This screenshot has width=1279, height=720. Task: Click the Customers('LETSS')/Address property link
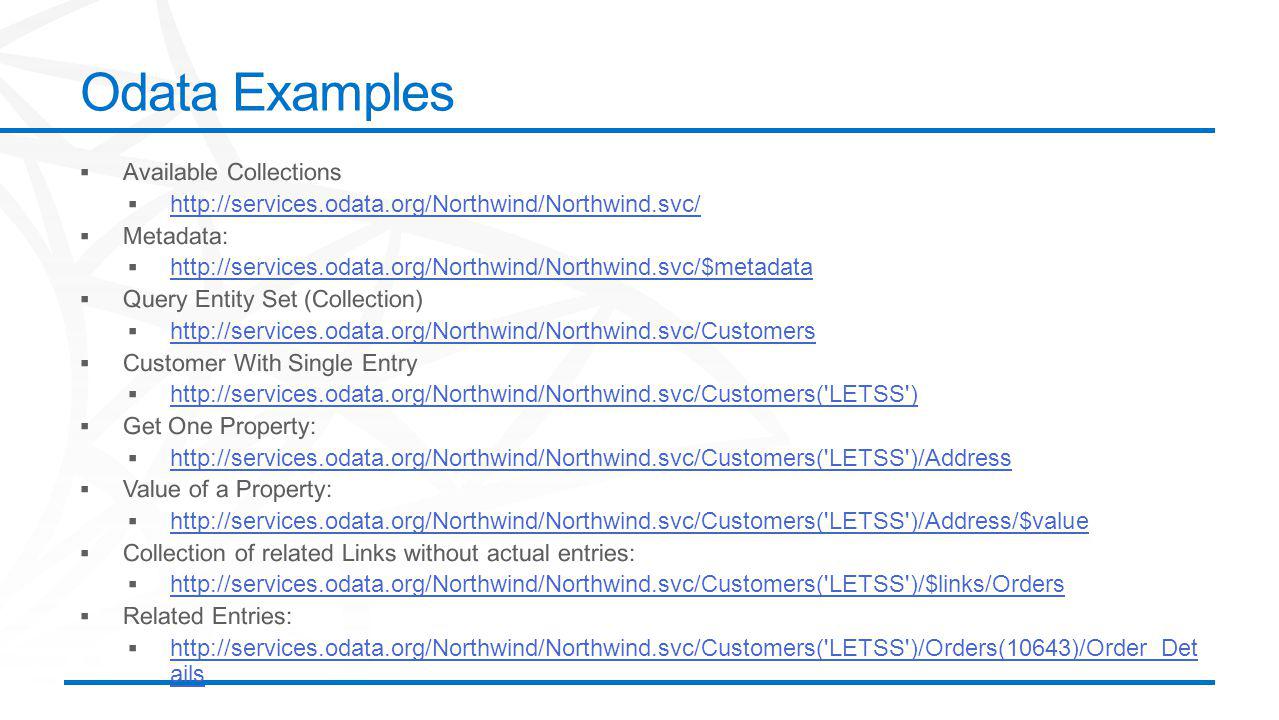pos(591,458)
